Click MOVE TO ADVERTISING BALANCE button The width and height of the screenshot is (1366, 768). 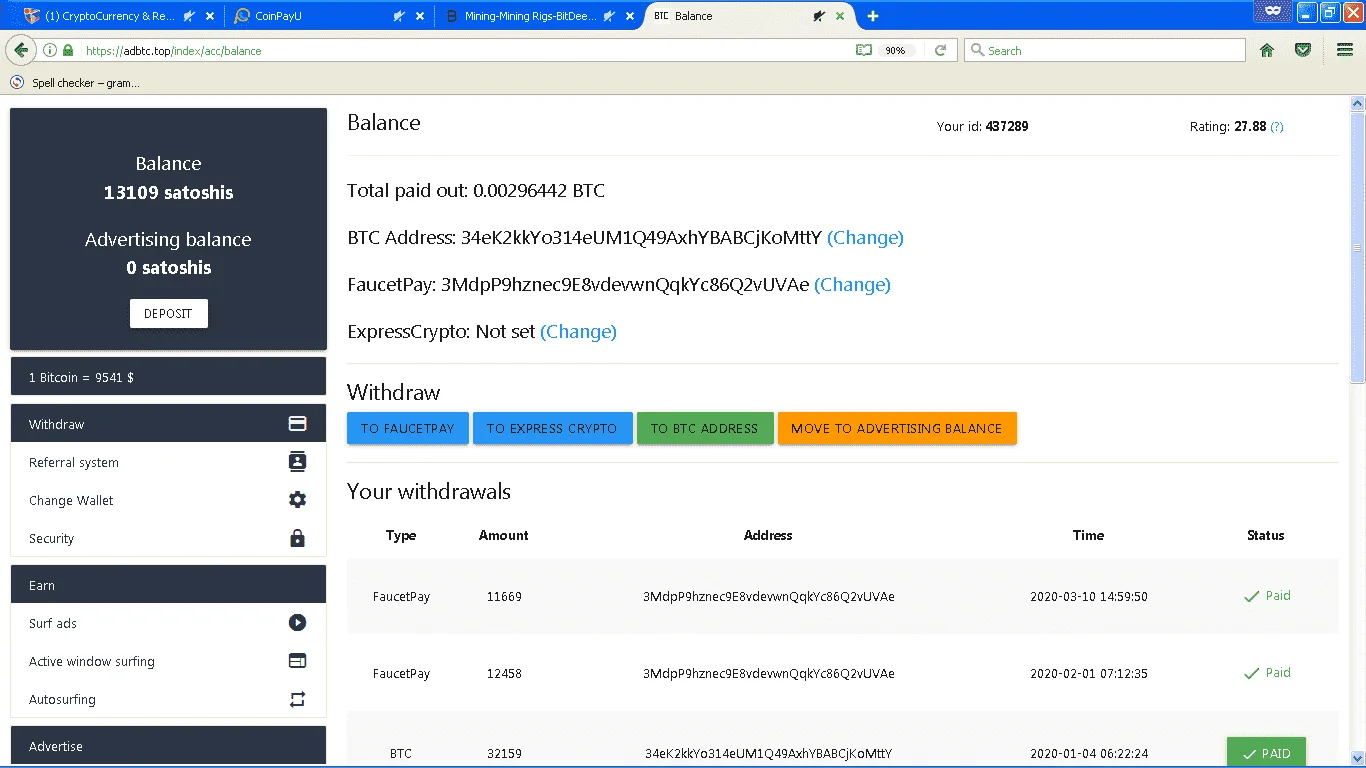tap(897, 428)
